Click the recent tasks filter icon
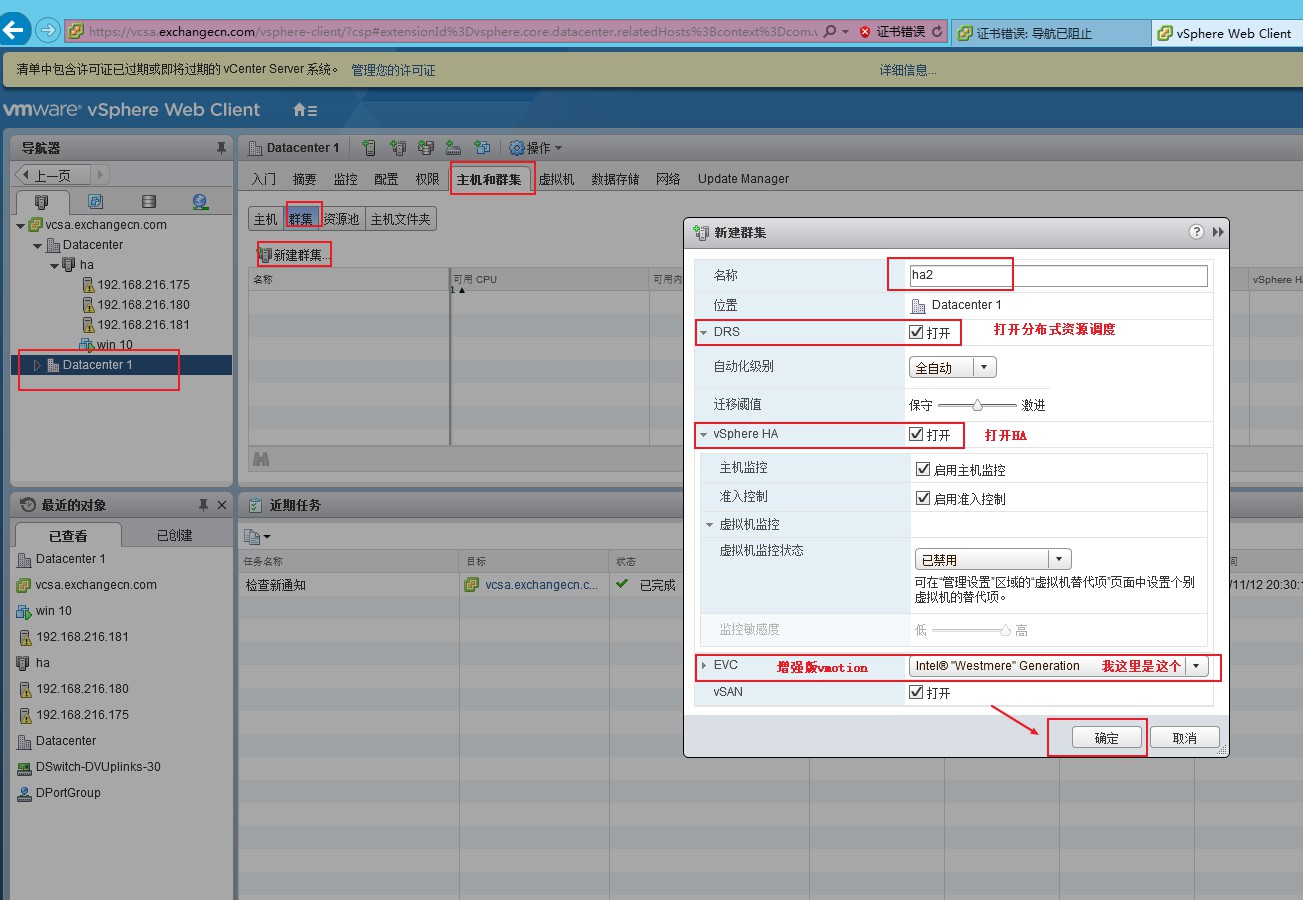This screenshot has height=900, width=1303. (257, 536)
